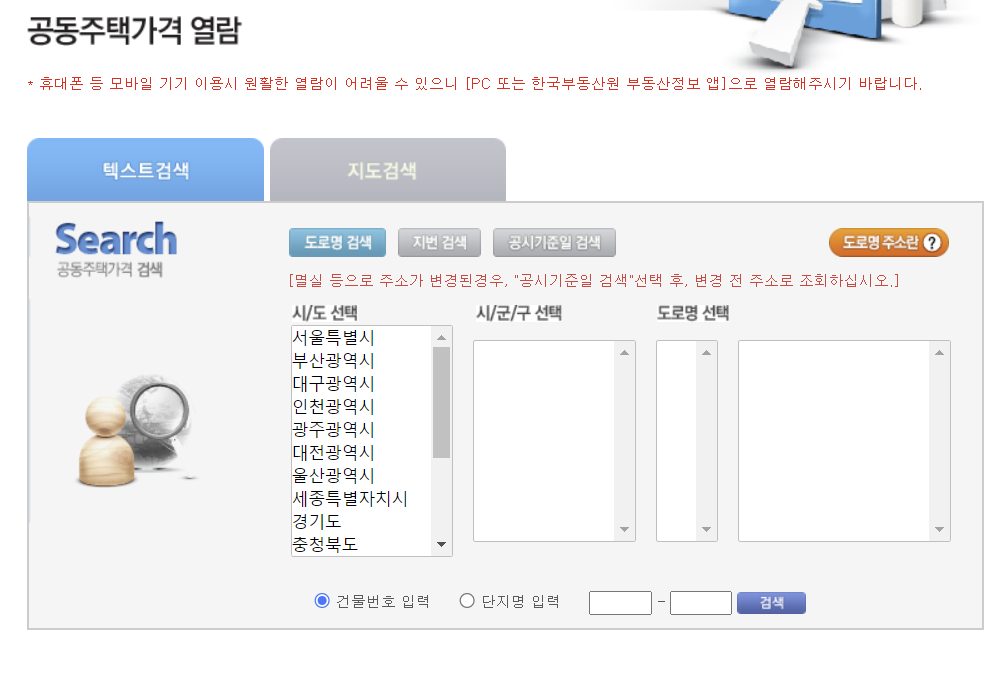This screenshot has width=990, height=679.
Task: Switch to the 텍스트검색 tab
Action: tap(145, 170)
